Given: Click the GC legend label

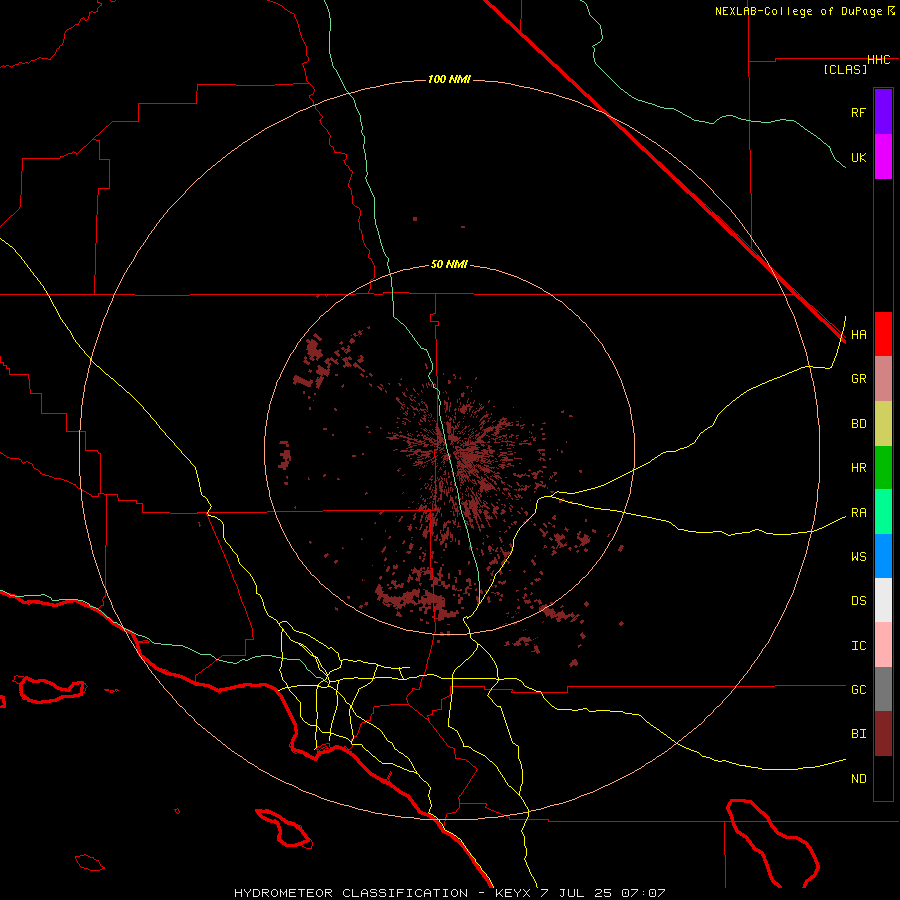Looking at the screenshot, I should (858, 690).
